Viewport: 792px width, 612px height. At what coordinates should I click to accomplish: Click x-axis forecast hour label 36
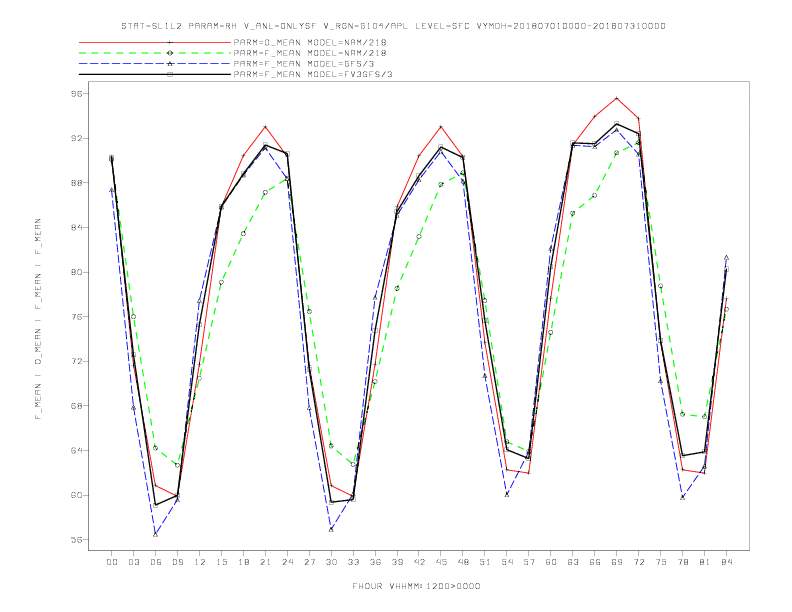click(x=375, y=562)
